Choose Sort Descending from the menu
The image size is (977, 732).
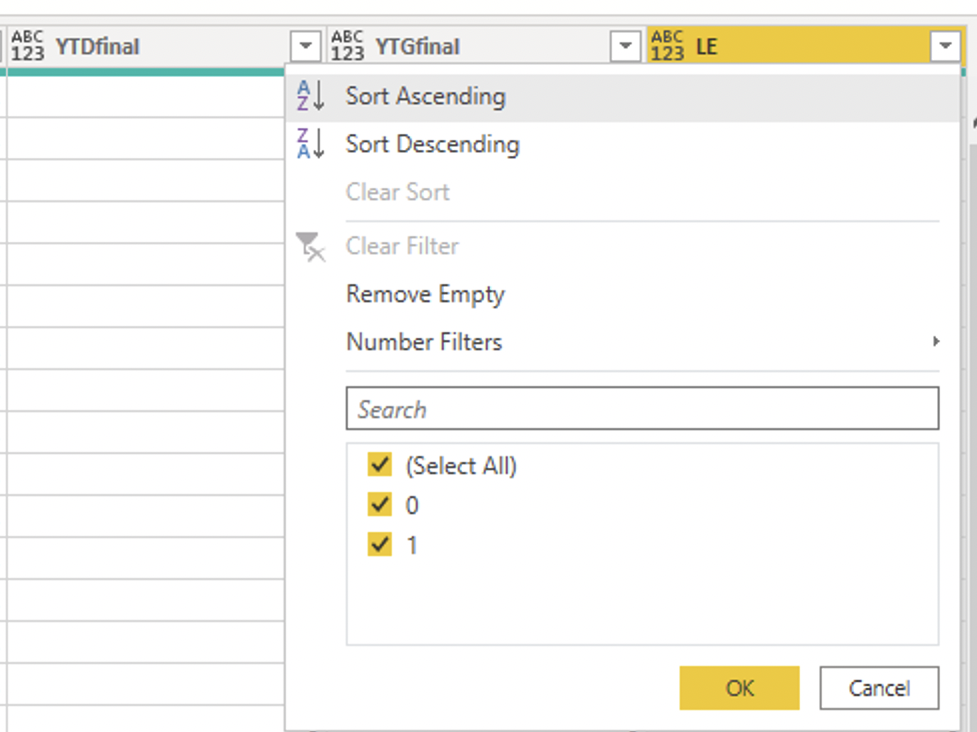622,144
